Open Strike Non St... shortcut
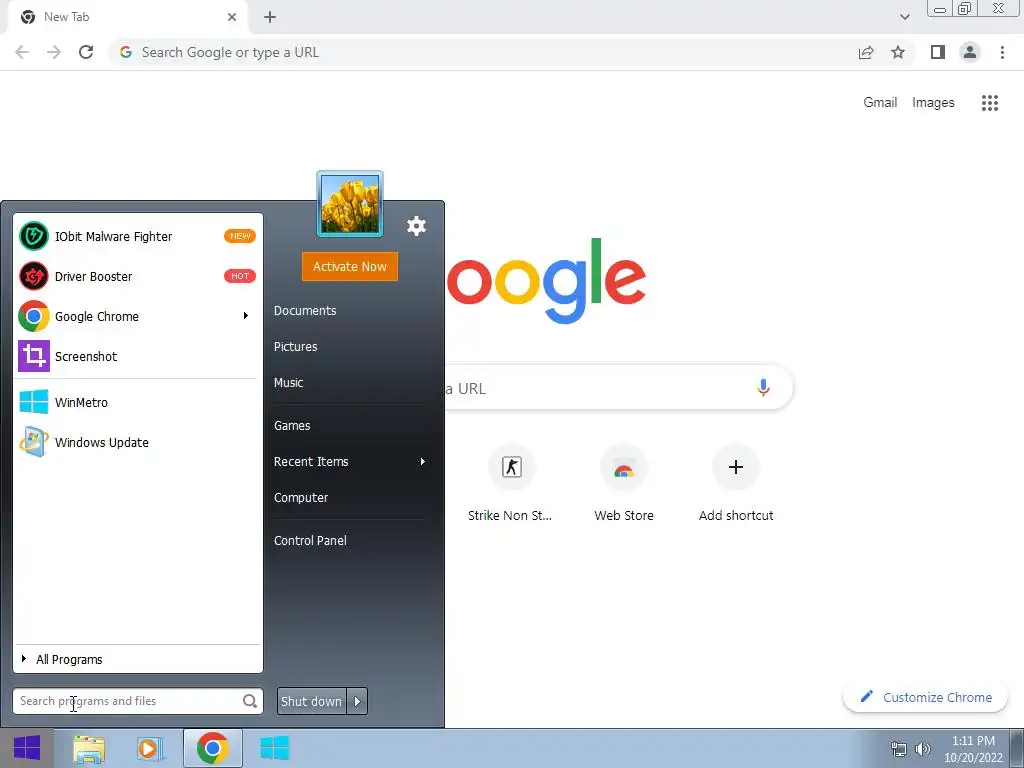The width and height of the screenshot is (1024, 768). tap(511, 483)
